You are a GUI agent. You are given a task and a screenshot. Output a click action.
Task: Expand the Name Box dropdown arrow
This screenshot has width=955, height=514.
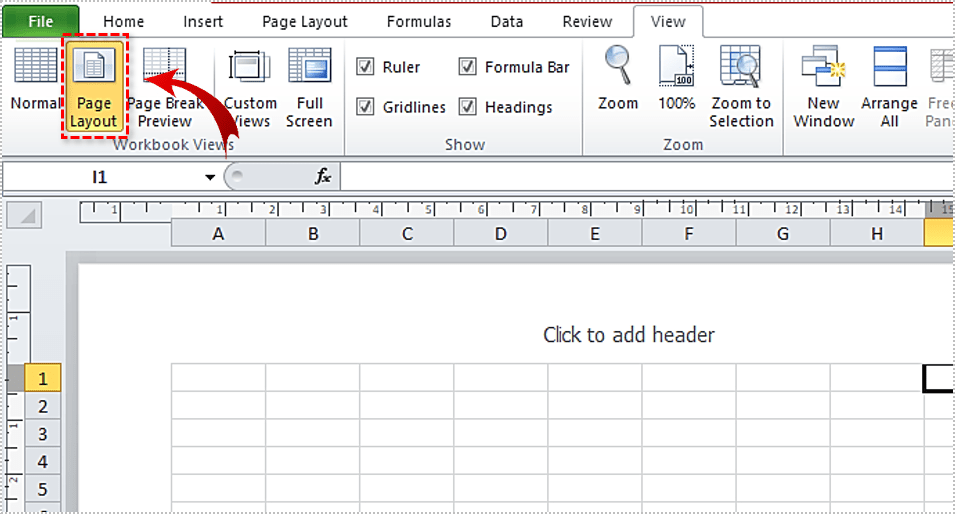click(x=210, y=178)
